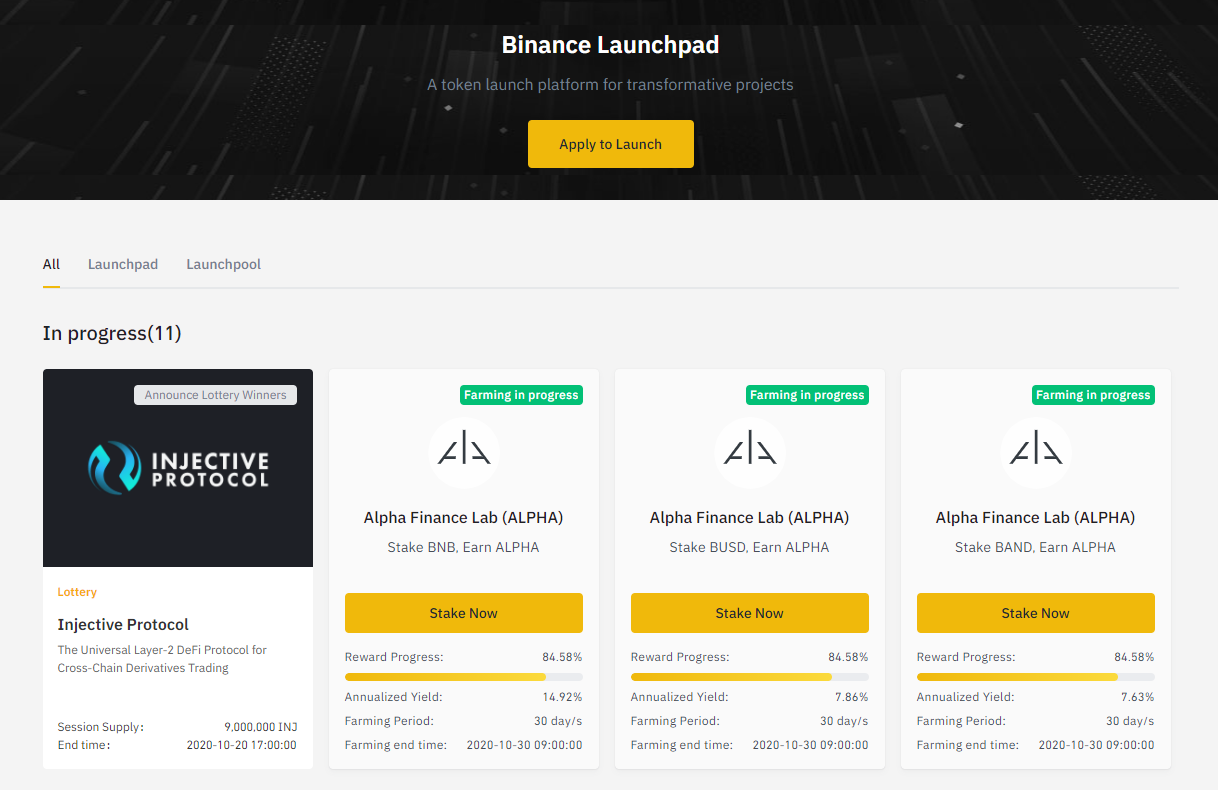Click the In progress(11) heading
The width and height of the screenshot is (1218, 790).
click(112, 333)
